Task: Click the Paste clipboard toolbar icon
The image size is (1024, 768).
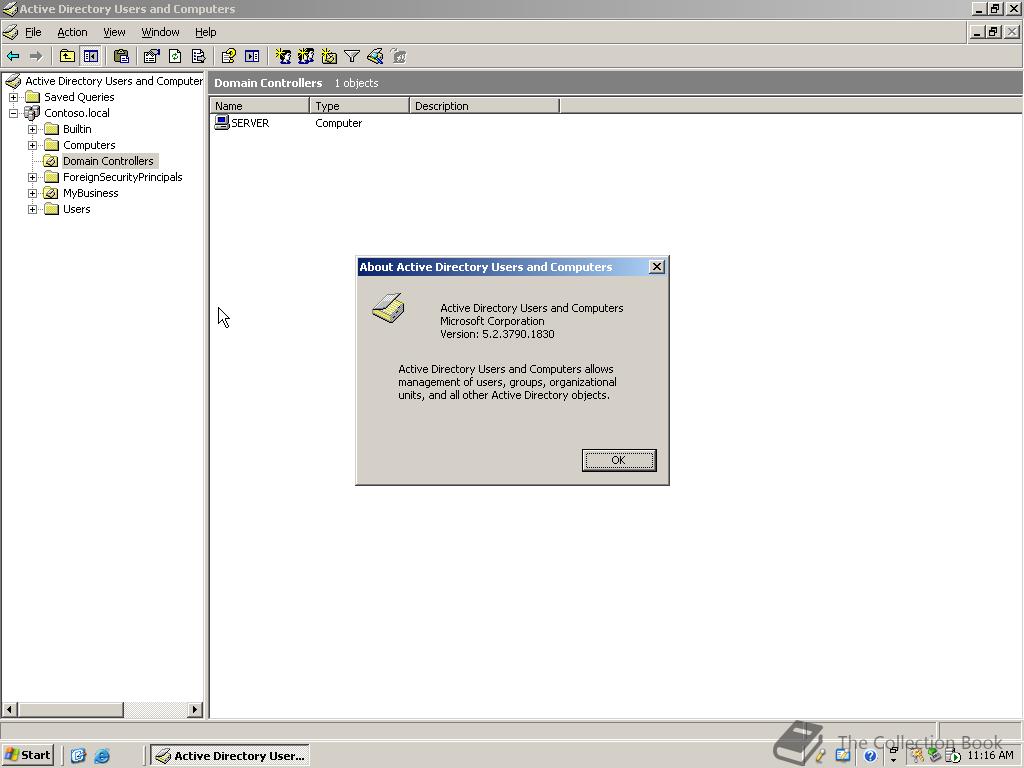Action: [x=121, y=57]
